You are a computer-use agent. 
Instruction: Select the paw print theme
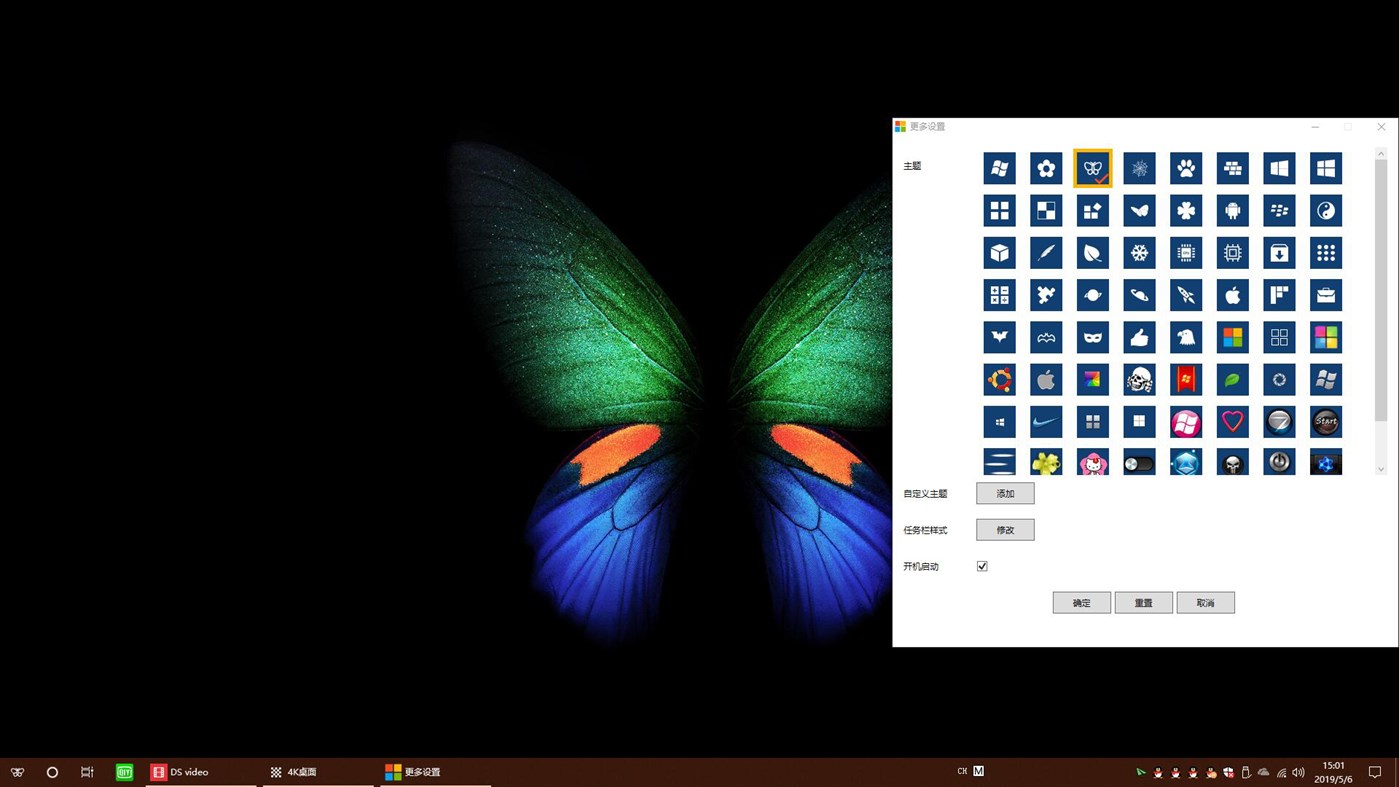(x=1186, y=168)
